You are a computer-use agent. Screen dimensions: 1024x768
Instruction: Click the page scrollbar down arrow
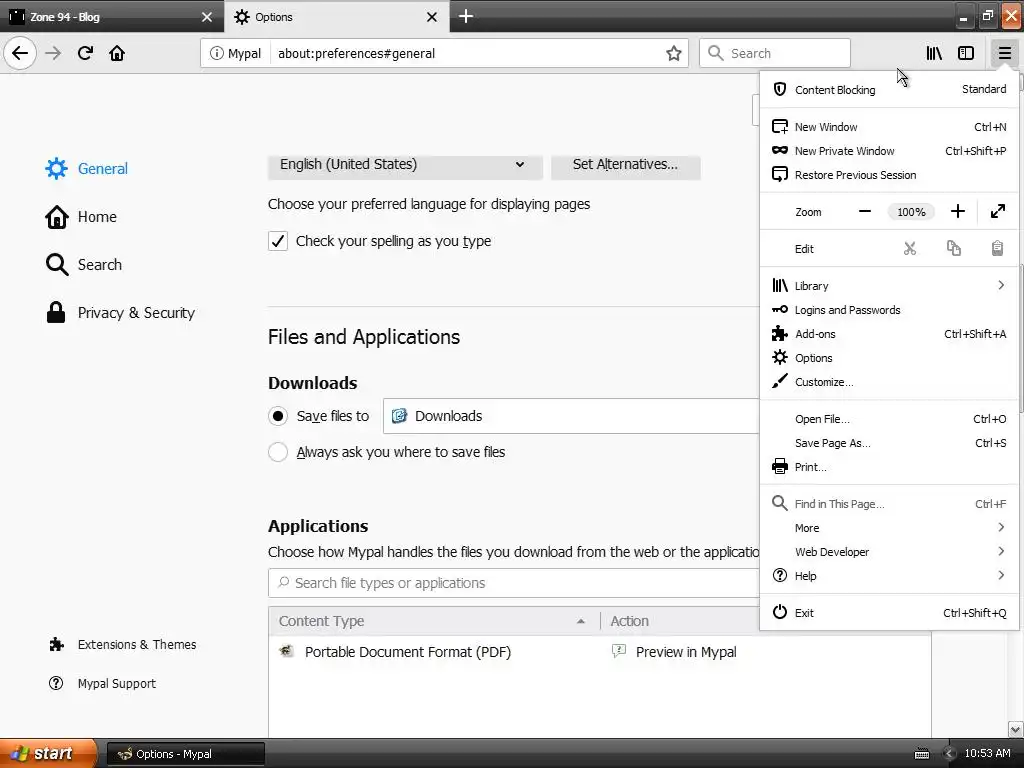pyautogui.click(x=1016, y=729)
